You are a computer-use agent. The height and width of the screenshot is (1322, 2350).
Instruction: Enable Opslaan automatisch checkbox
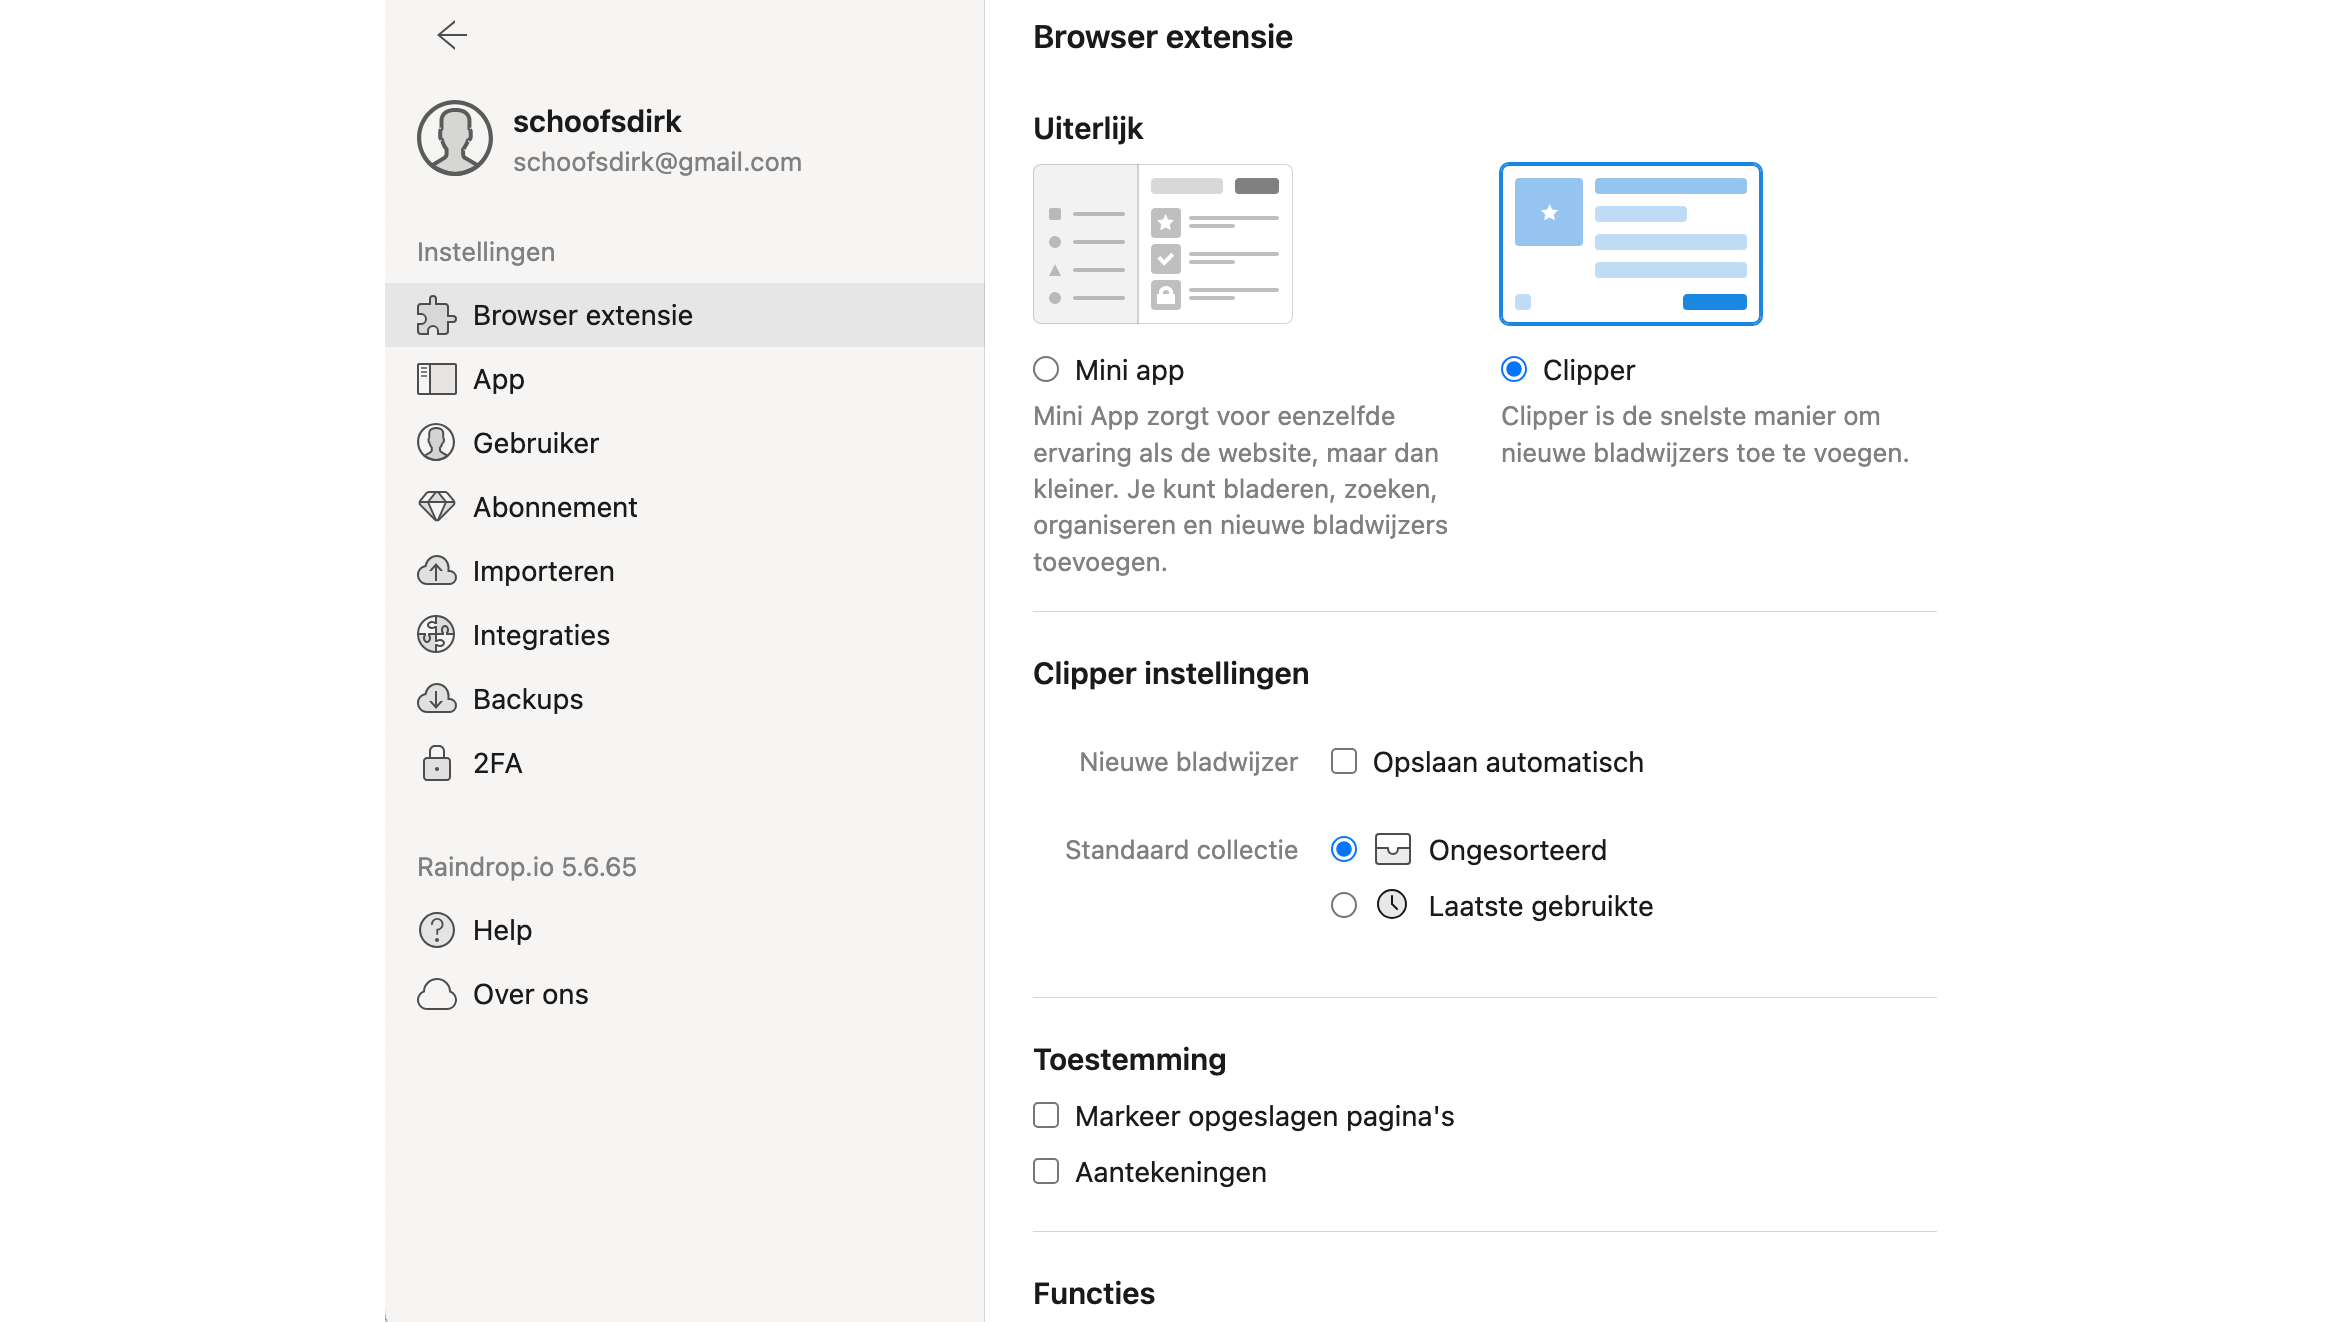tap(1344, 762)
